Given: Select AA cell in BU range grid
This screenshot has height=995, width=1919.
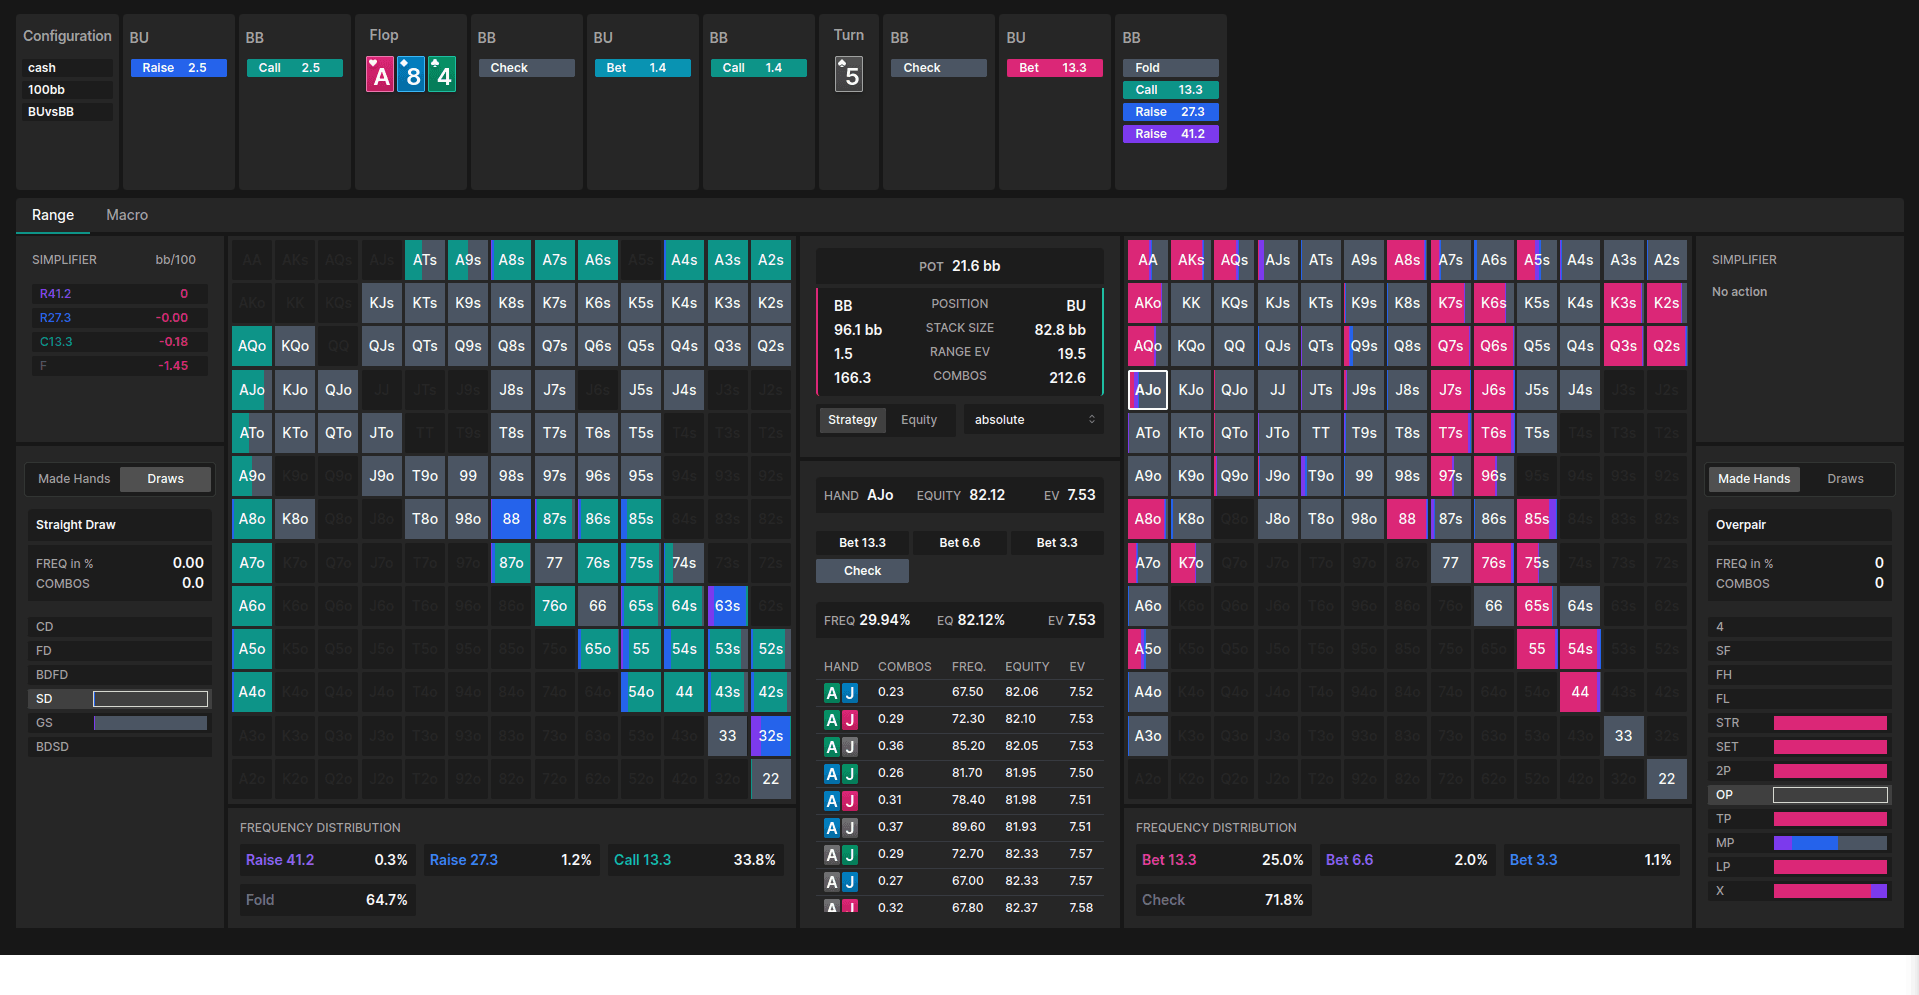Looking at the screenshot, I should coord(1147,260).
